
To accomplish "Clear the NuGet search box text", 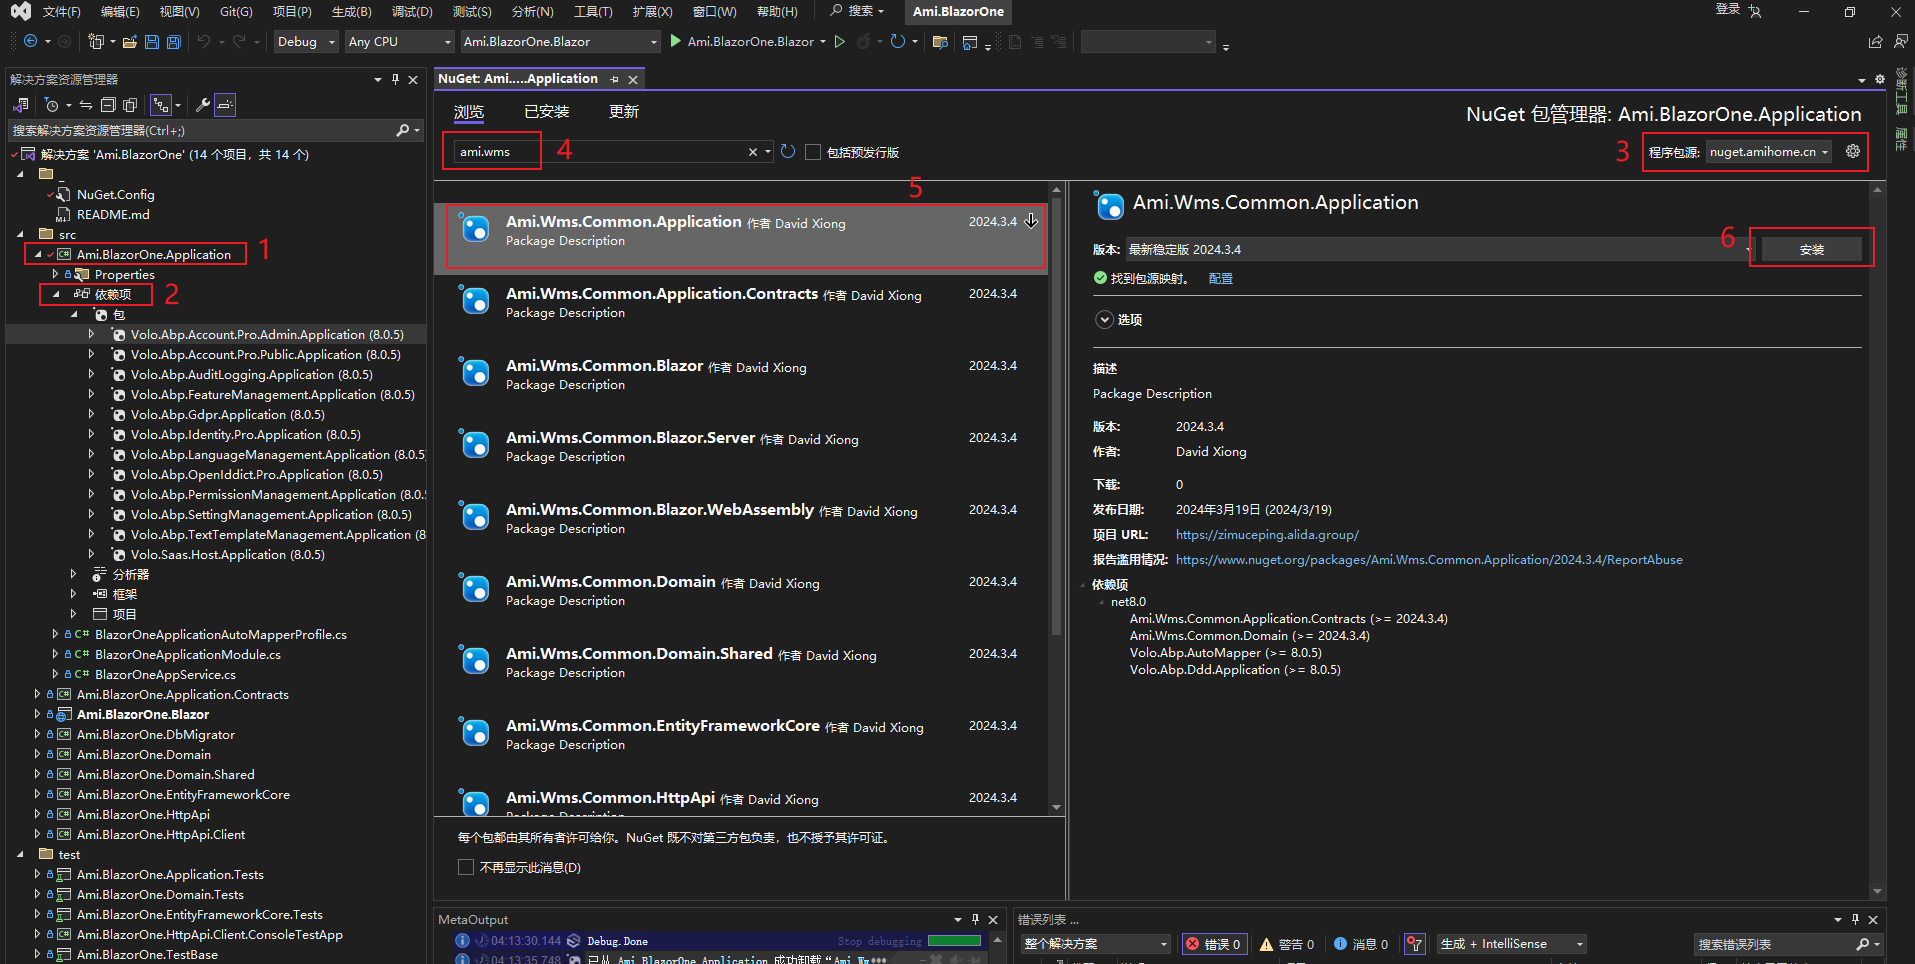I will (752, 152).
